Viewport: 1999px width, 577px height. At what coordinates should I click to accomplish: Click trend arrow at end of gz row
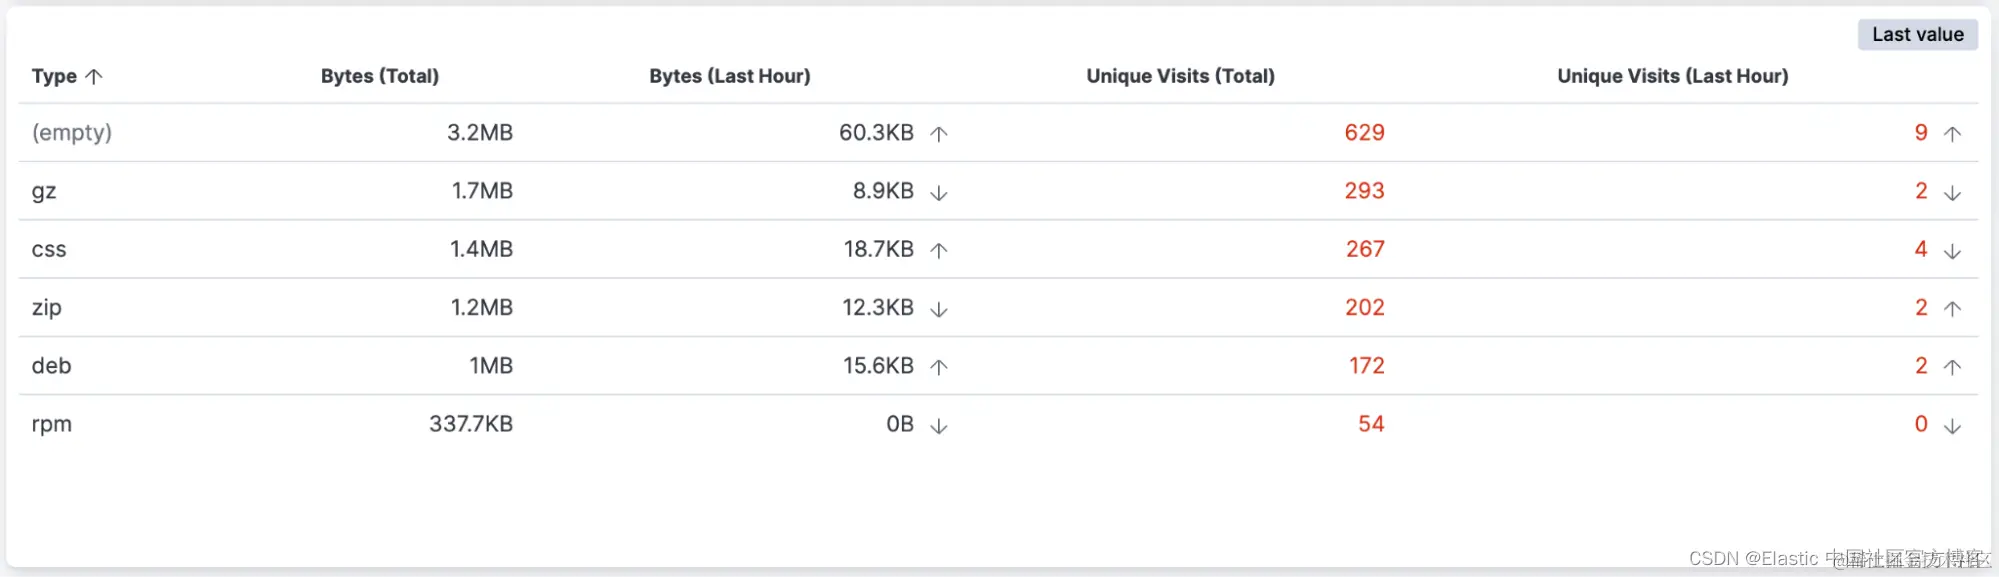pyautogui.click(x=1952, y=192)
